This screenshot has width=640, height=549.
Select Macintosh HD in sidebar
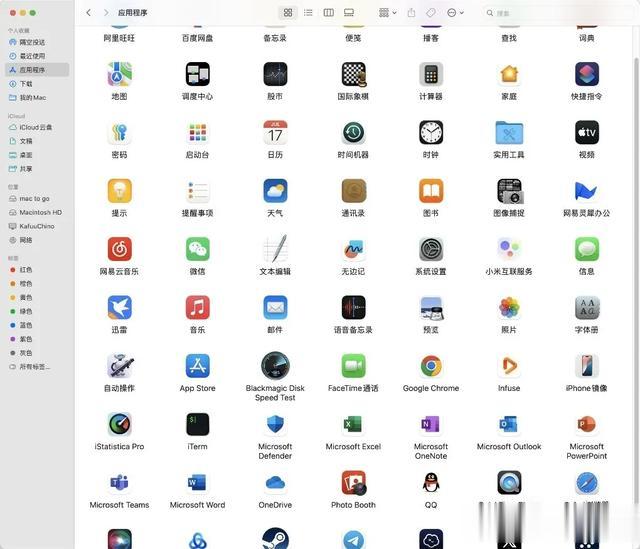[x=37, y=212]
